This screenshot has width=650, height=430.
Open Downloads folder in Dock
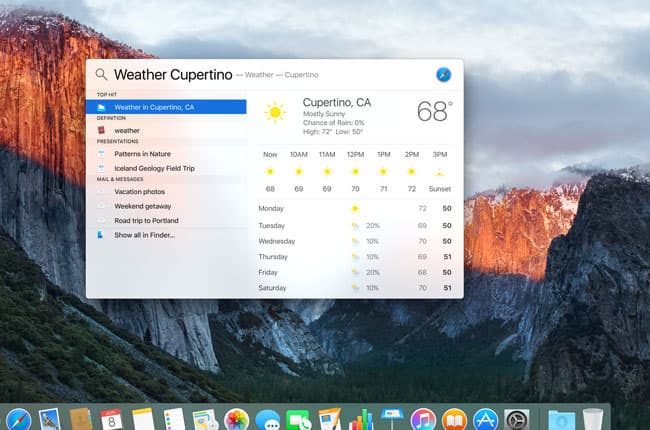pos(562,420)
